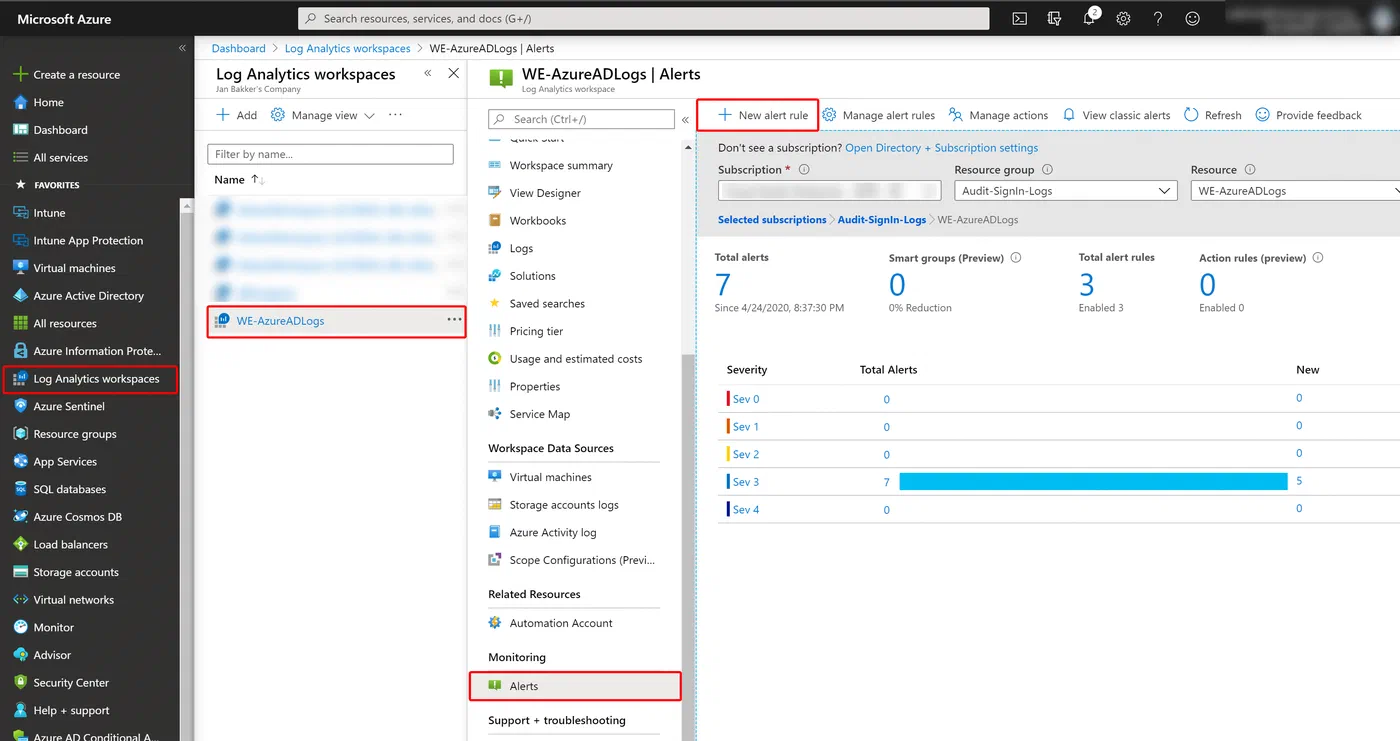Open Azure Sentinel favorite
The image size is (1400, 741).
tap(69, 407)
